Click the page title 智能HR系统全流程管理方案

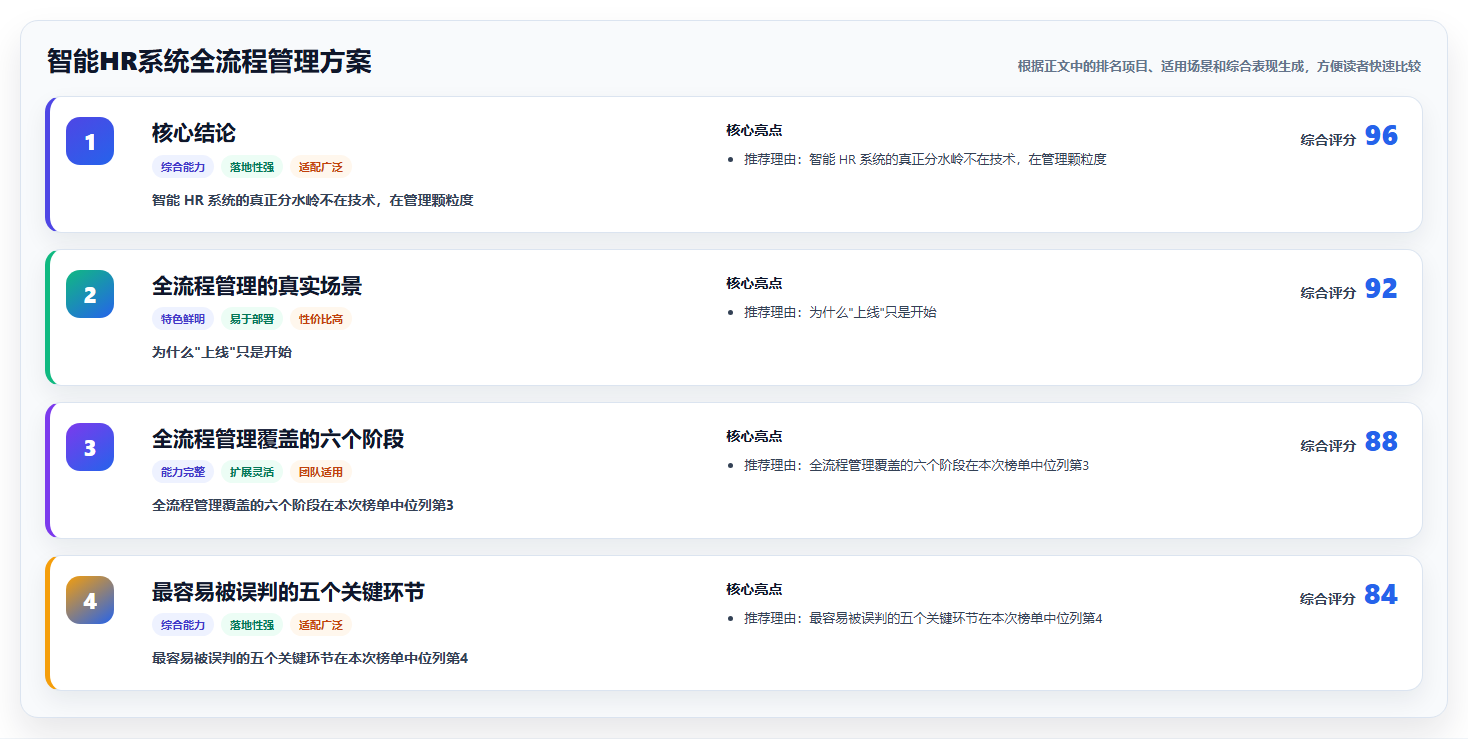[209, 62]
